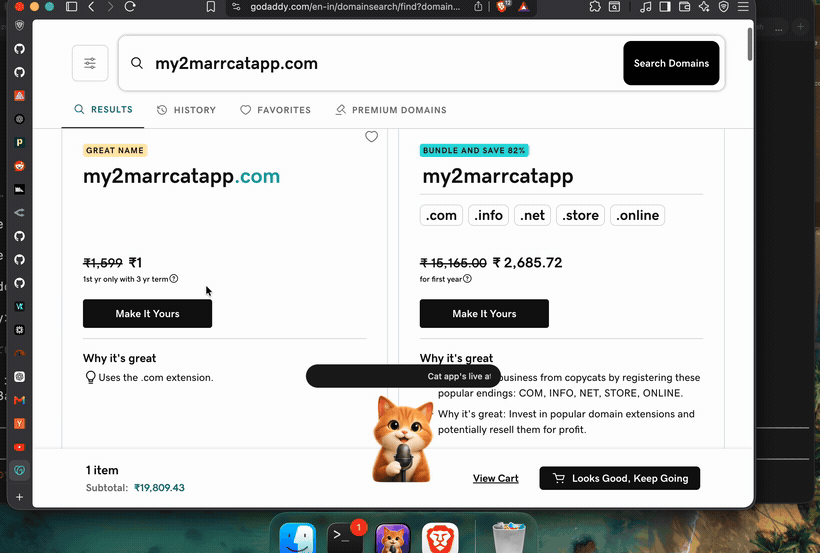Bookmark this page with the bookmark icon
The width and height of the screenshot is (820, 553).
211,7
